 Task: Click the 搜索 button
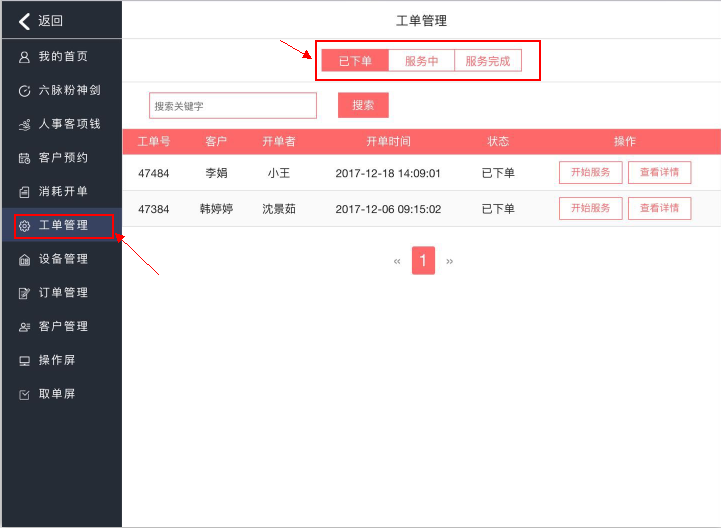(x=363, y=105)
